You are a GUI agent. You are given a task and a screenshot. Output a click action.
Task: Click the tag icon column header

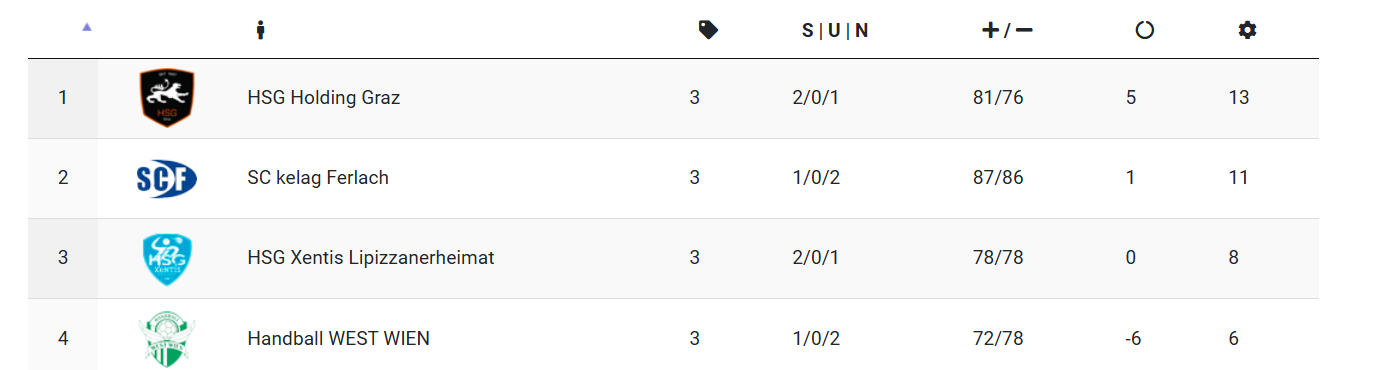708,30
